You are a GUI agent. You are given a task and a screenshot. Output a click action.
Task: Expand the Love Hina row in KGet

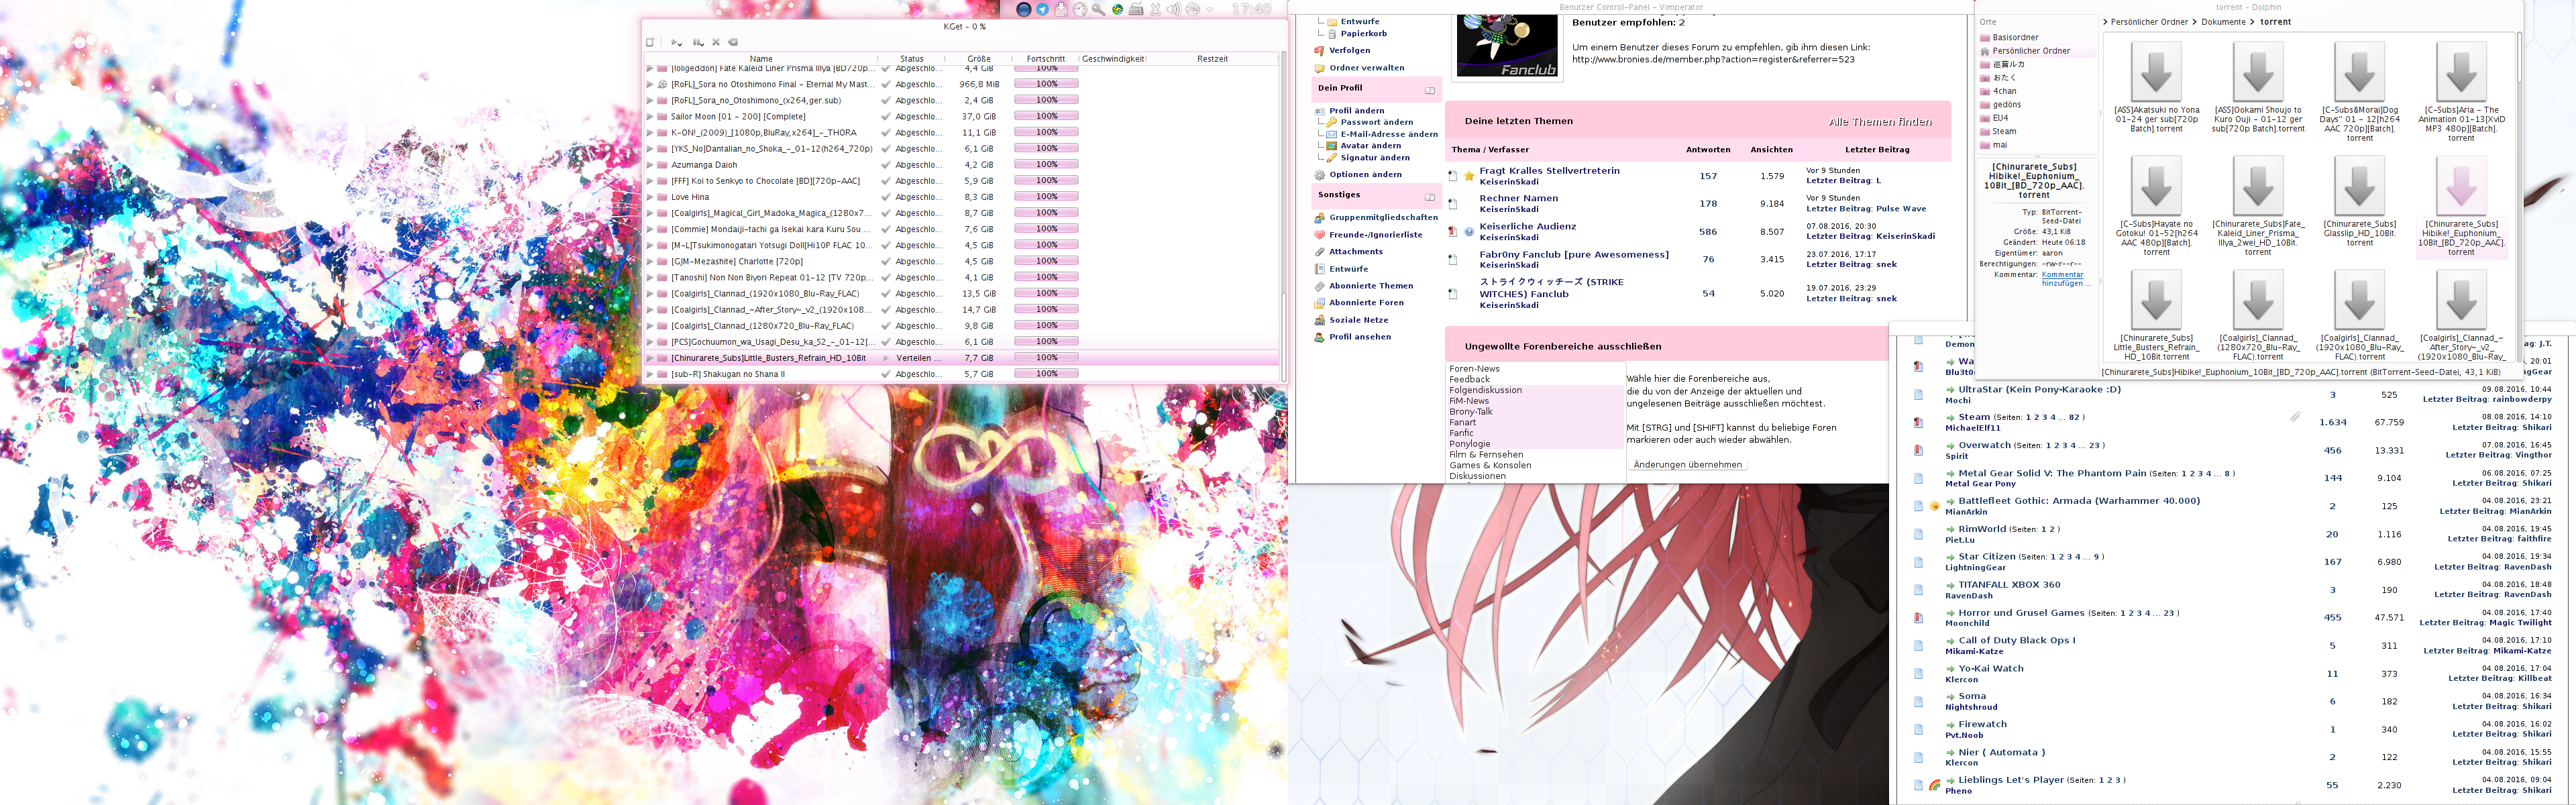click(650, 197)
